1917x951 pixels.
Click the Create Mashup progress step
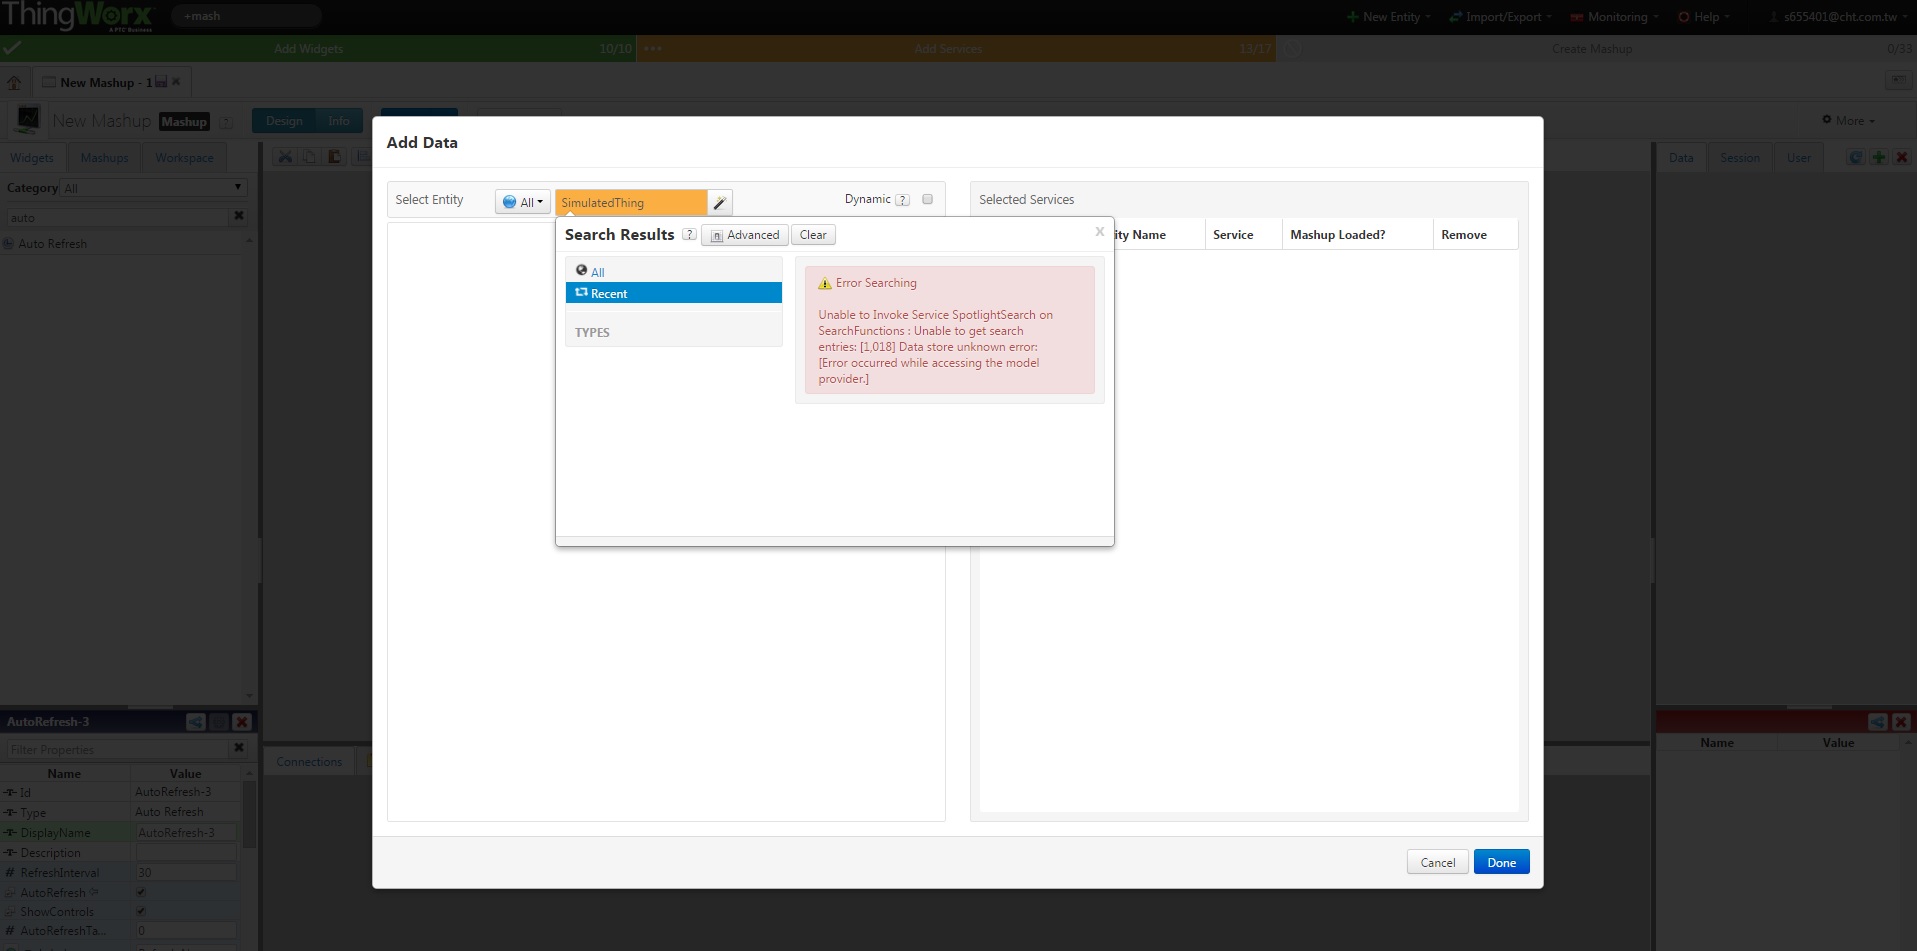click(x=1596, y=48)
